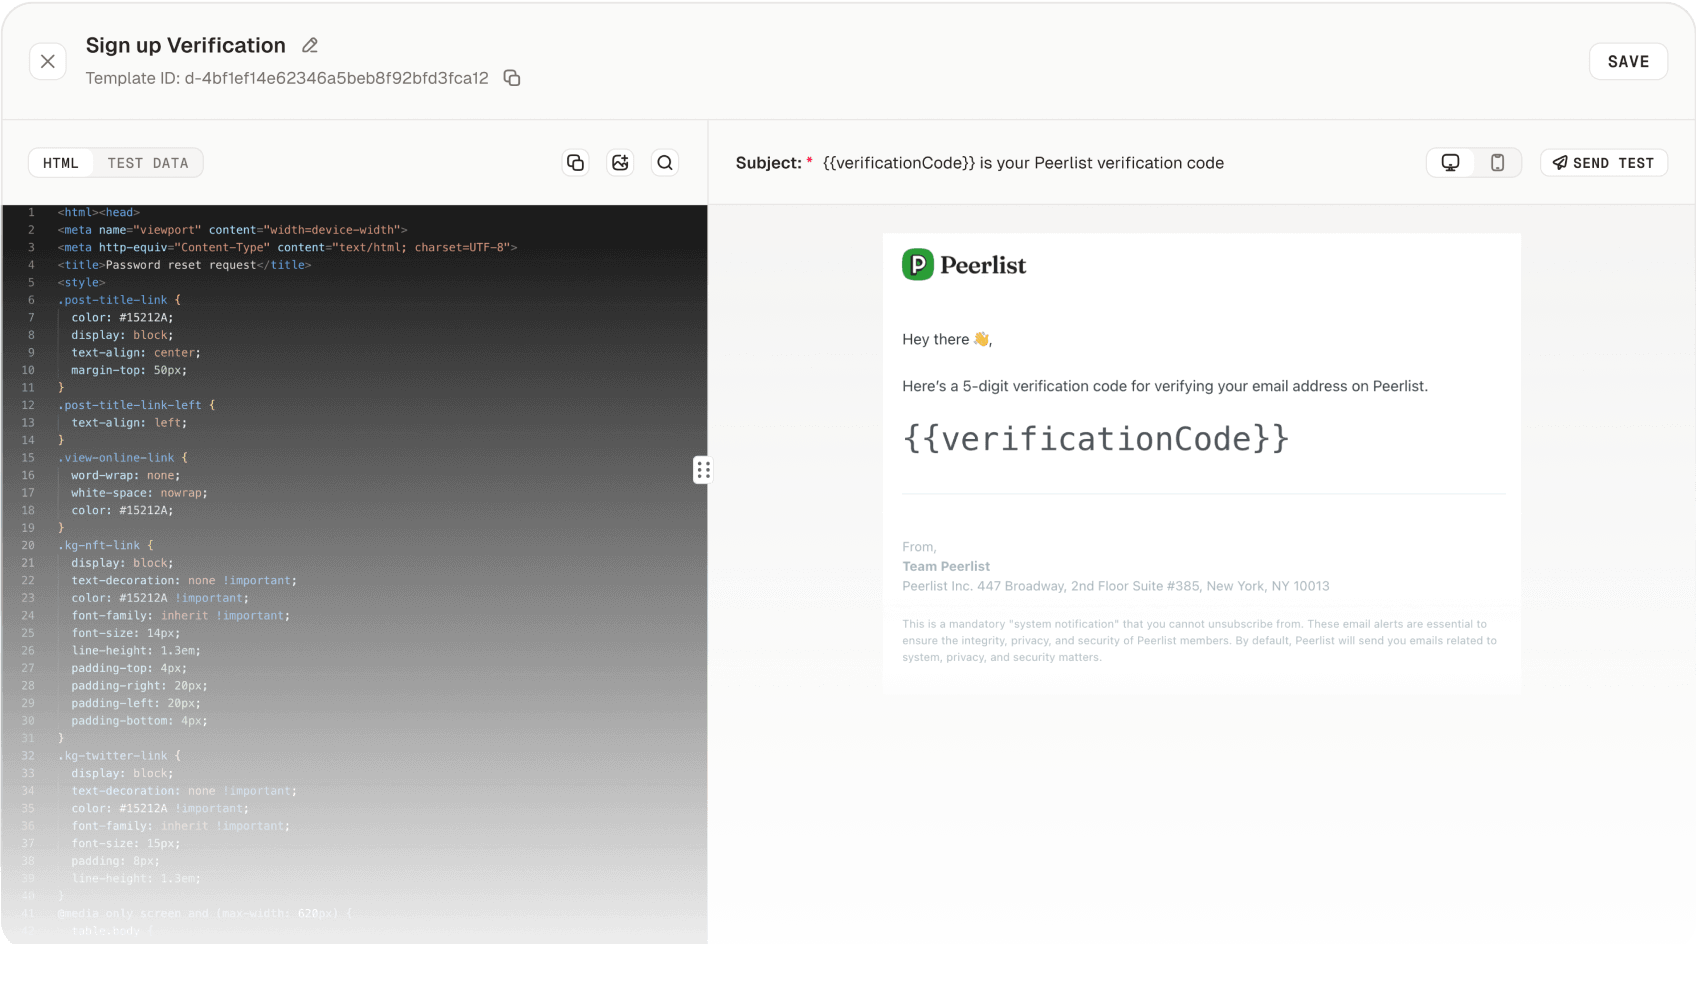This screenshot has width=1696, height=1001.
Task: Copy the HTML code using the duplicate icon
Action: pyautogui.click(x=575, y=162)
